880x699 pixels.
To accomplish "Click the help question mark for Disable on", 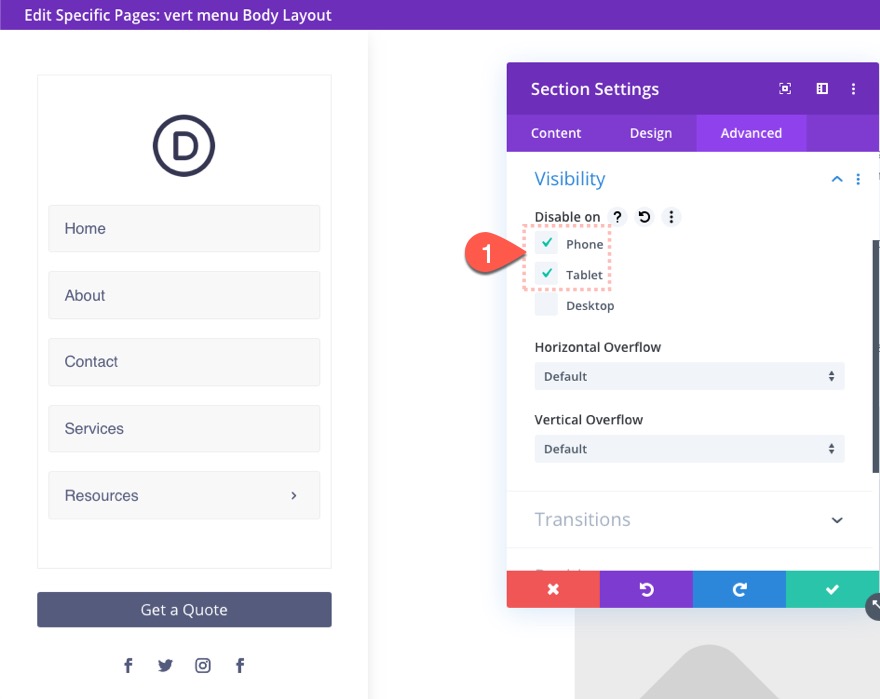I will pyautogui.click(x=617, y=216).
